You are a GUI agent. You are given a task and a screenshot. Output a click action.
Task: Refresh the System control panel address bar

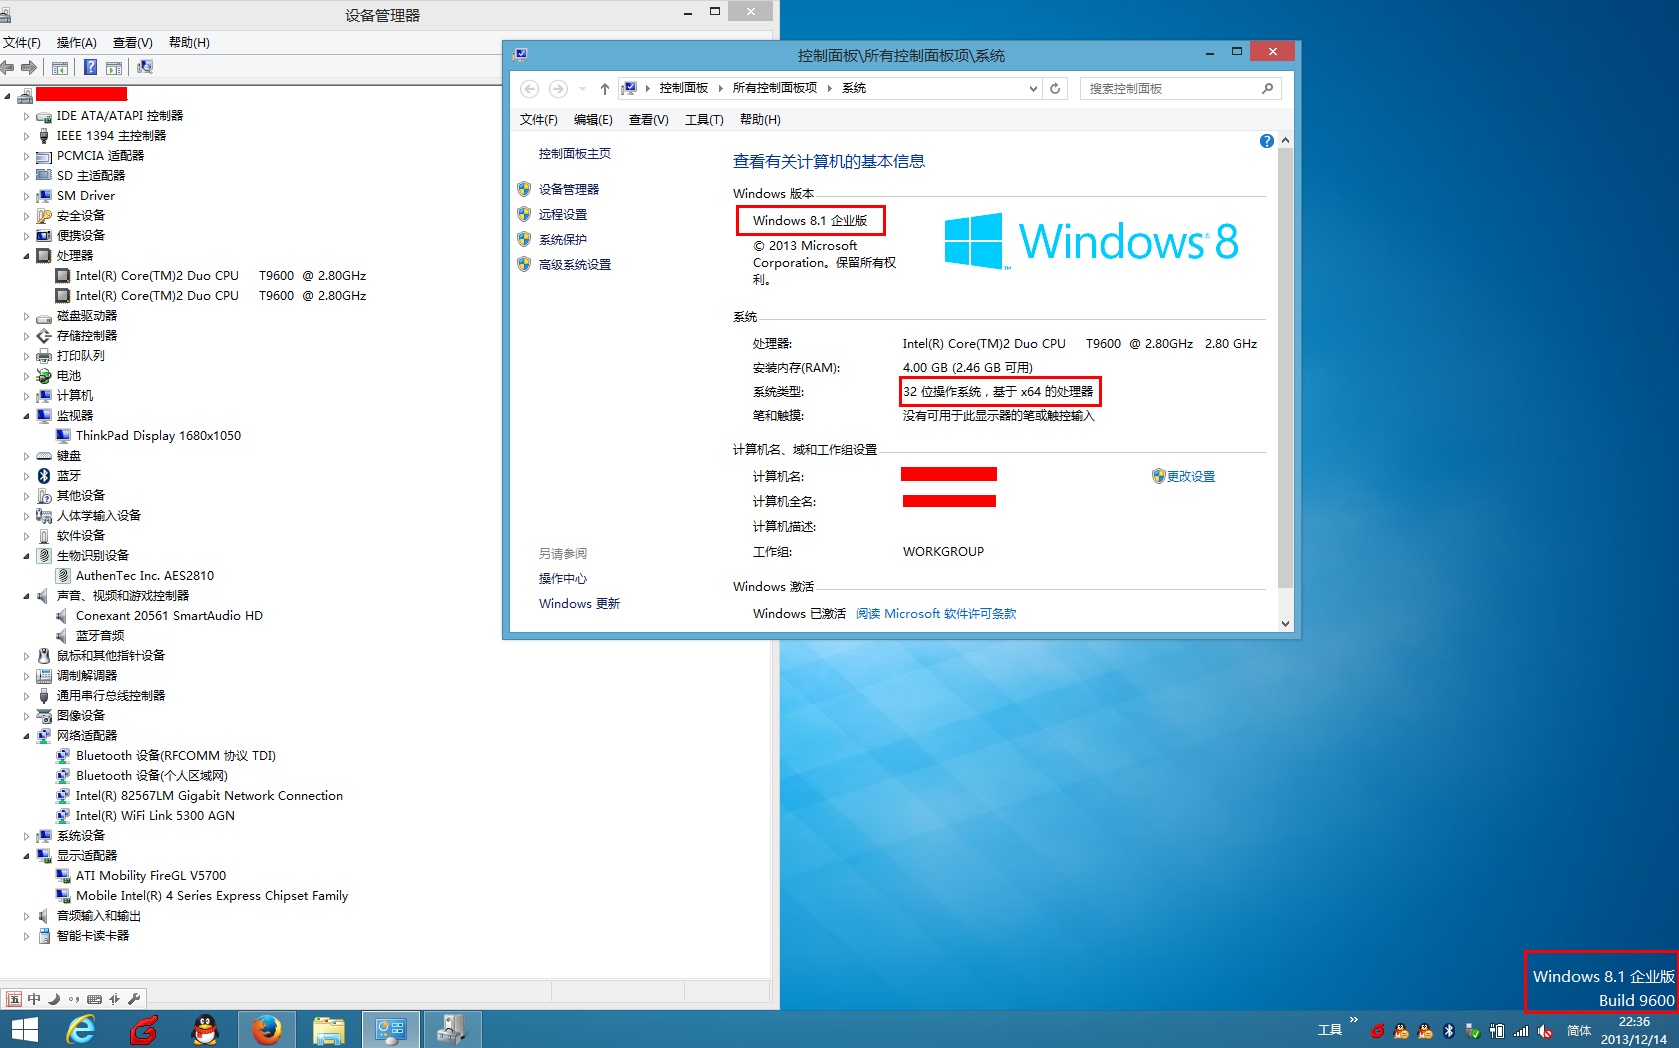1055,88
